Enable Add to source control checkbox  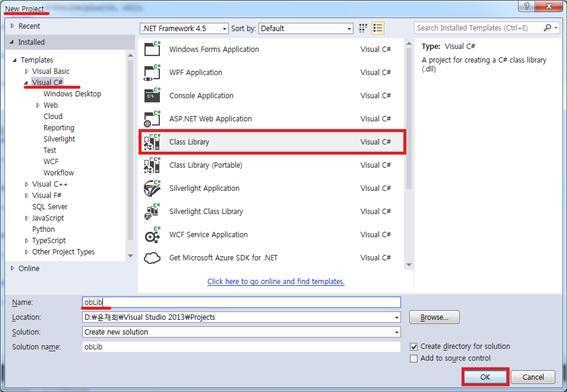414,358
